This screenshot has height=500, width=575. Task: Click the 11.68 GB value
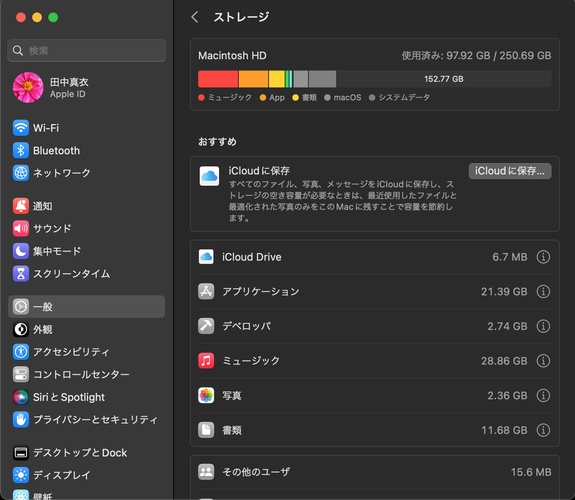pyautogui.click(x=504, y=430)
